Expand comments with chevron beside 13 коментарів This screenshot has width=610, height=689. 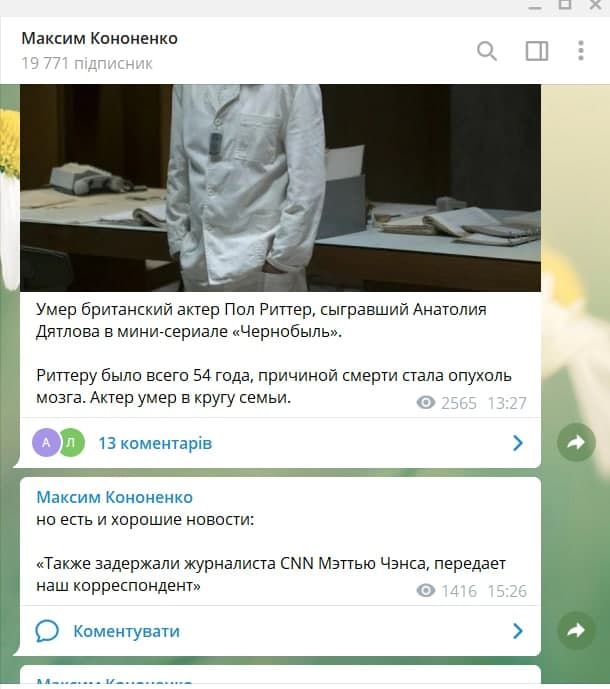[x=518, y=443]
